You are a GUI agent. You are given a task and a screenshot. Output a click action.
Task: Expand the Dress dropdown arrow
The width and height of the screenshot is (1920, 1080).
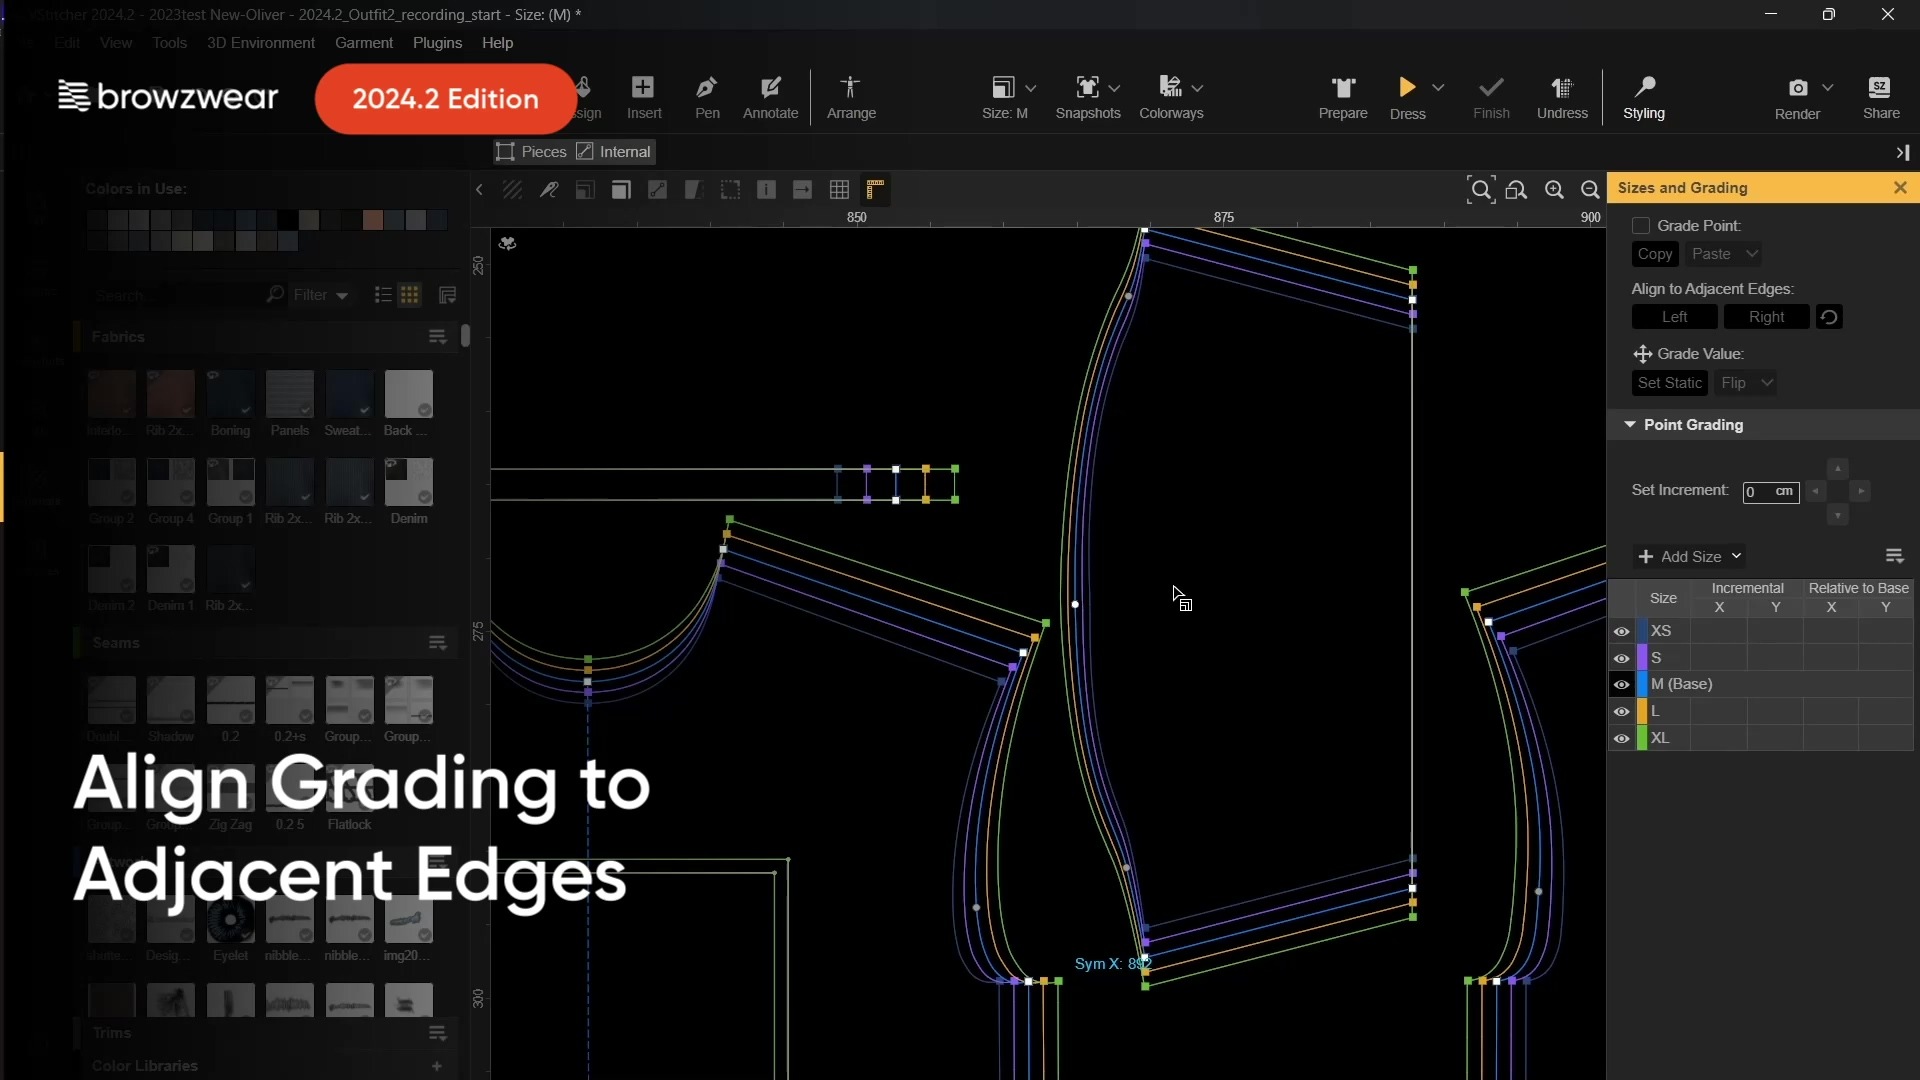click(1438, 88)
